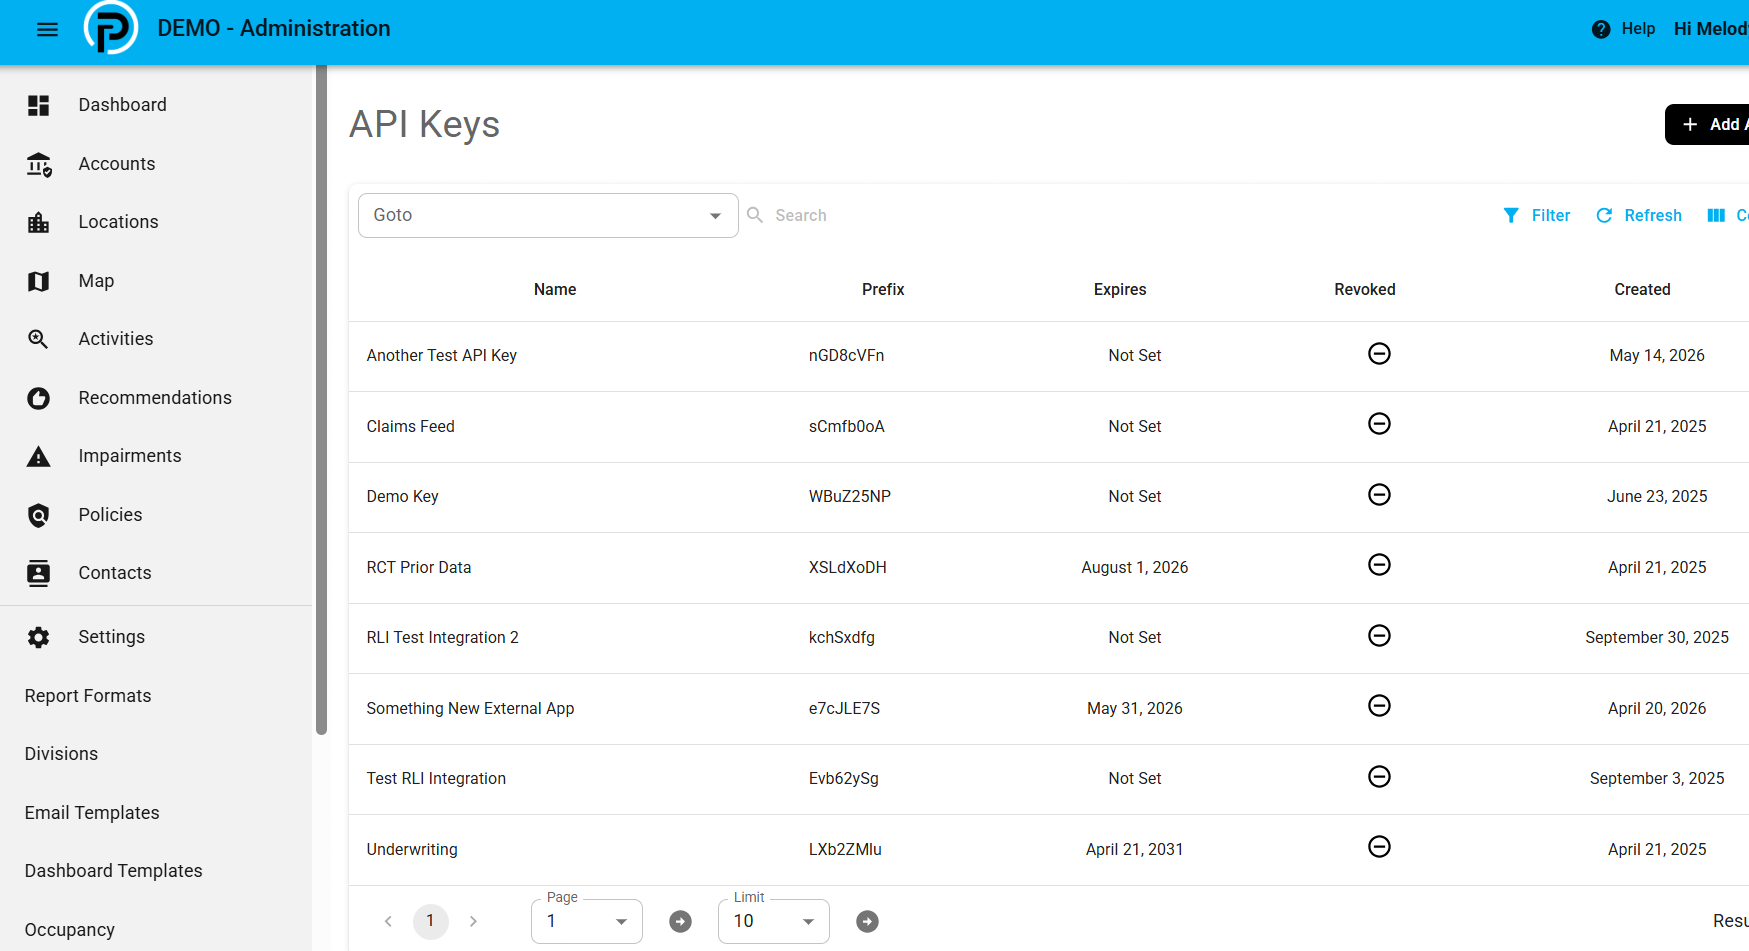
Task: Click prefix XSLdXoDH
Action: tap(847, 568)
